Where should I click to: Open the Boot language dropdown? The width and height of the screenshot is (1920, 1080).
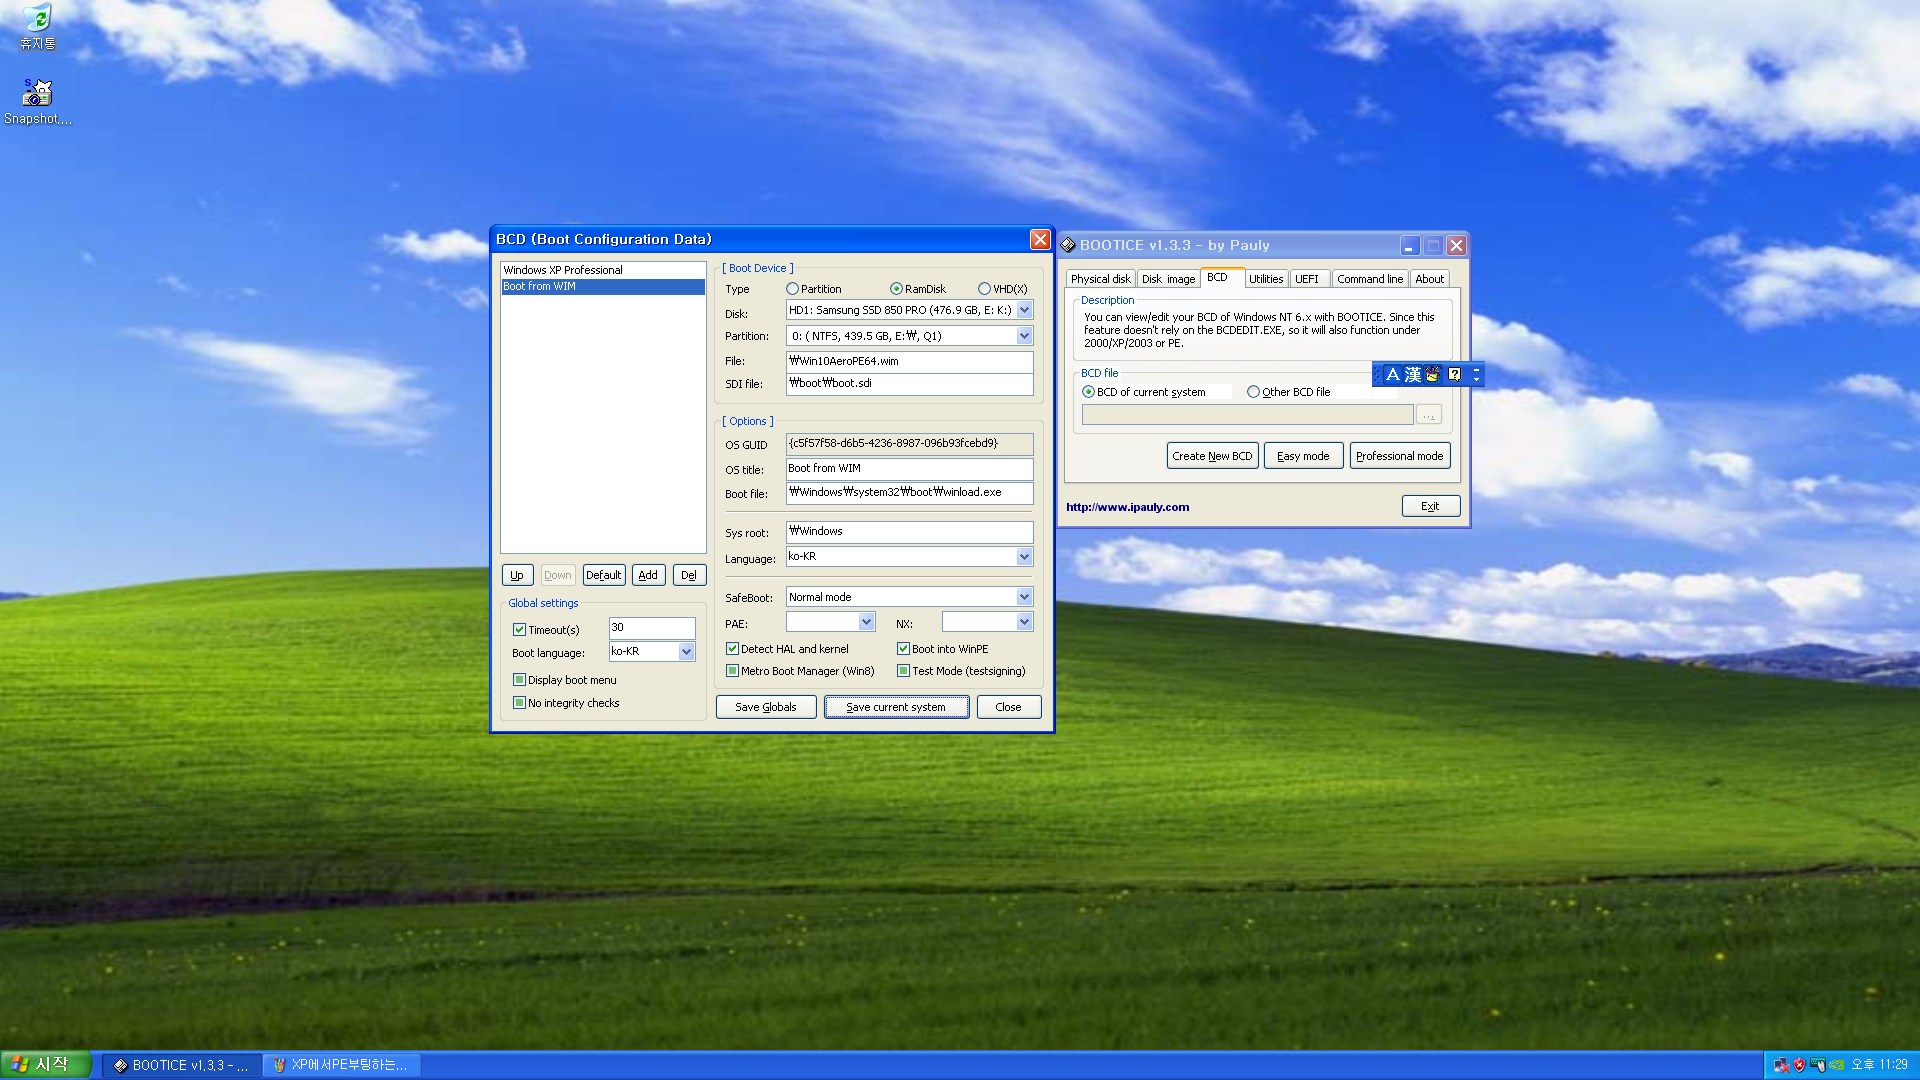point(686,652)
